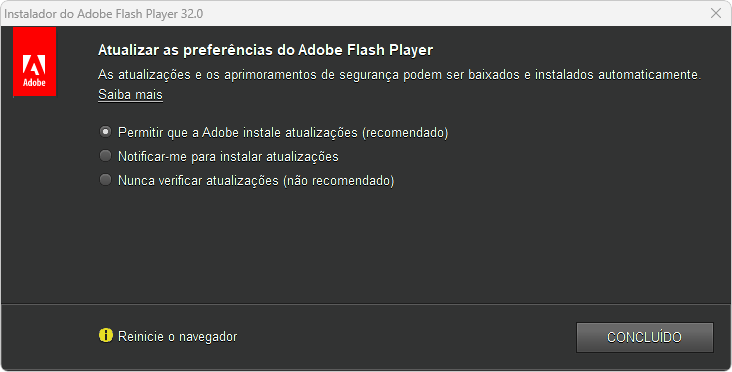
Task: Click the stylized A glyph in the Adobe logo
Action: click(x=35, y=65)
